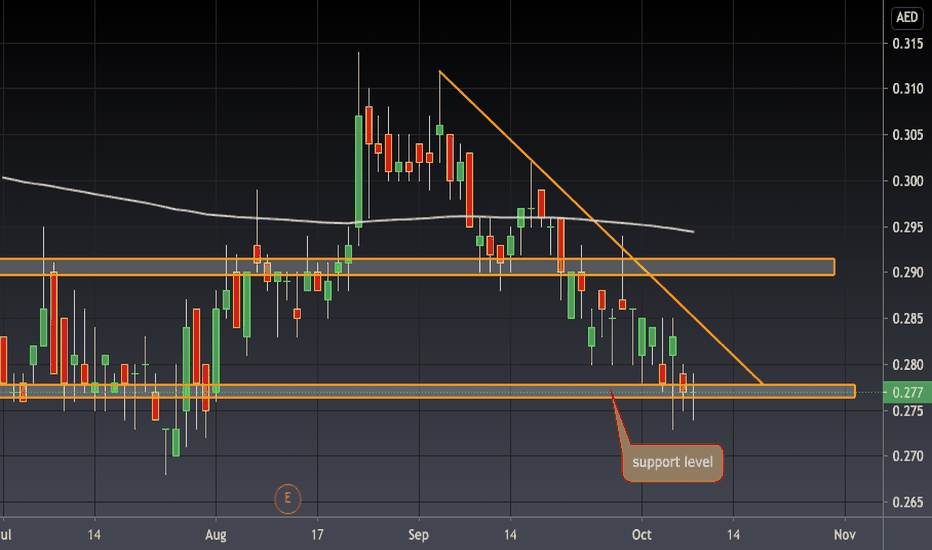Click the current price tag 0.277
Image resolution: width=932 pixels, height=550 pixels.
(907, 392)
